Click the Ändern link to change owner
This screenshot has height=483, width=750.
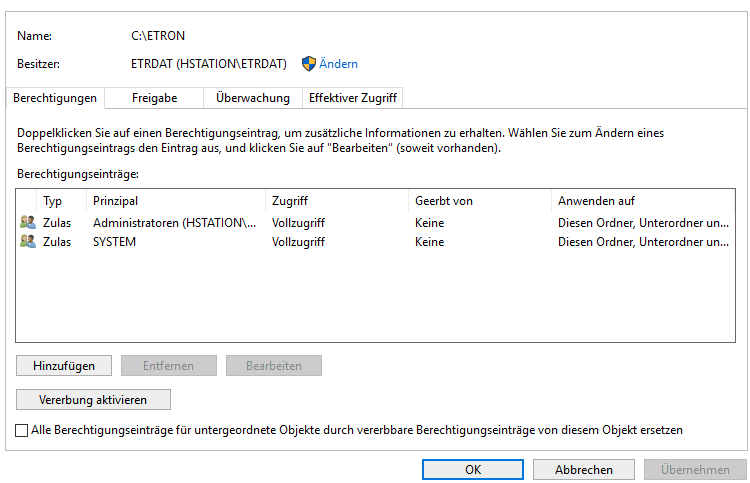coord(338,64)
